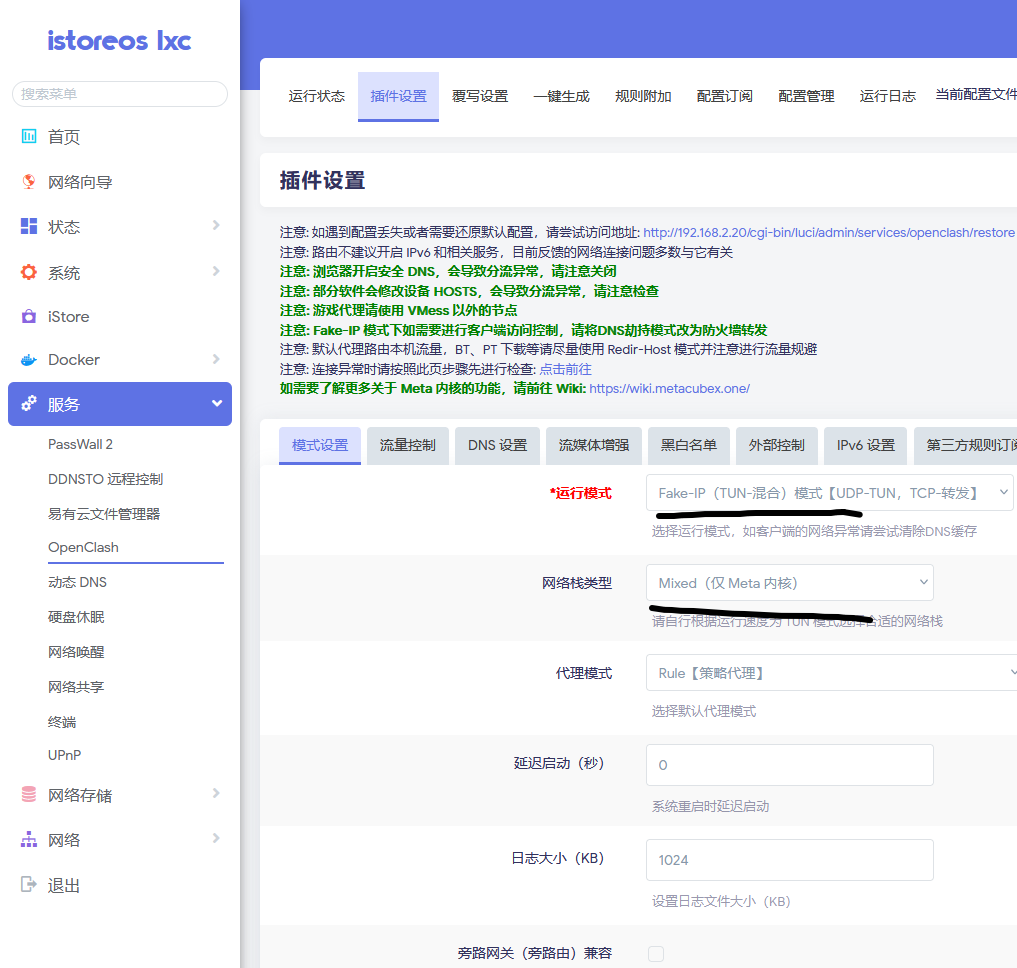
Task: Switch to the DNS 设置 sub-tab
Action: click(x=497, y=446)
